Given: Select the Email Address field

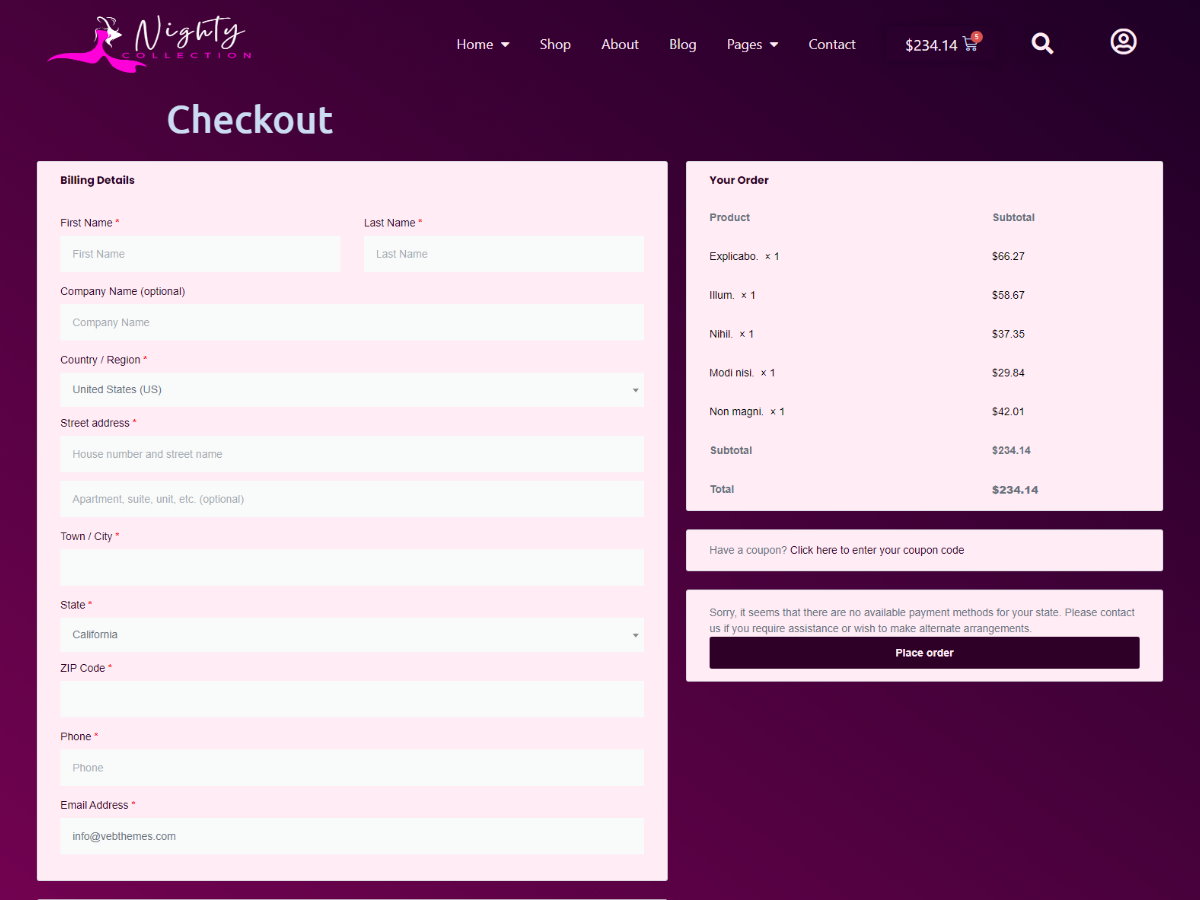Looking at the screenshot, I should [x=352, y=837].
